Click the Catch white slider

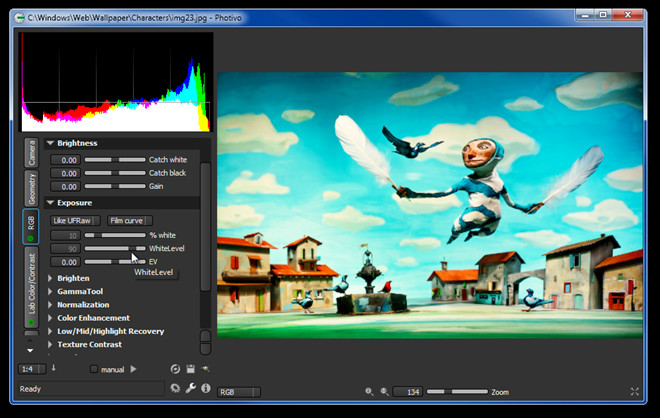point(115,160)
